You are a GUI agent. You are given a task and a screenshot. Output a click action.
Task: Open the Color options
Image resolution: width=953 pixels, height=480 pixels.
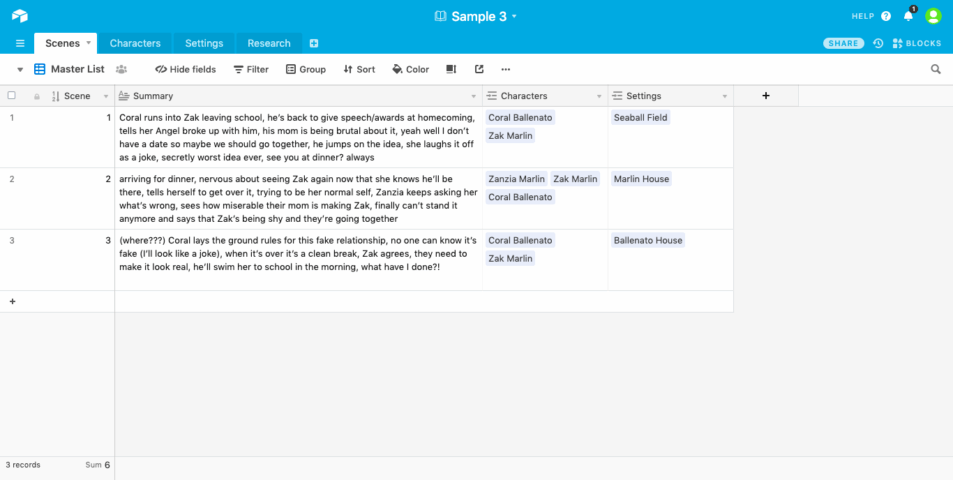(410, 69)
